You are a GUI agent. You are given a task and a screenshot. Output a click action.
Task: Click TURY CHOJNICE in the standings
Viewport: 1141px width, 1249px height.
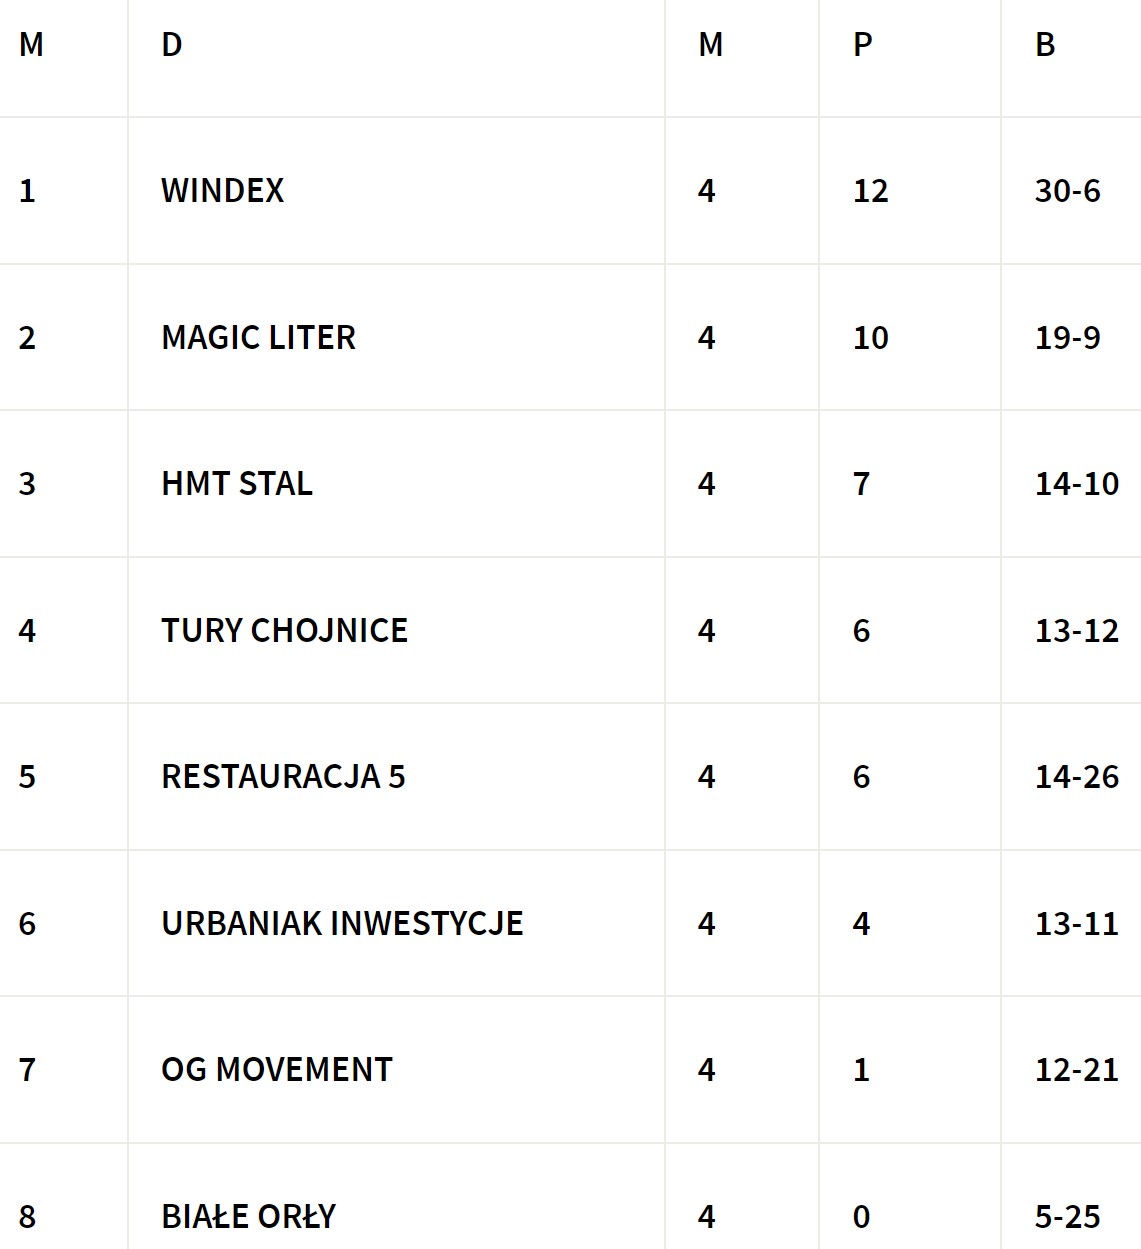click(284, 630)
